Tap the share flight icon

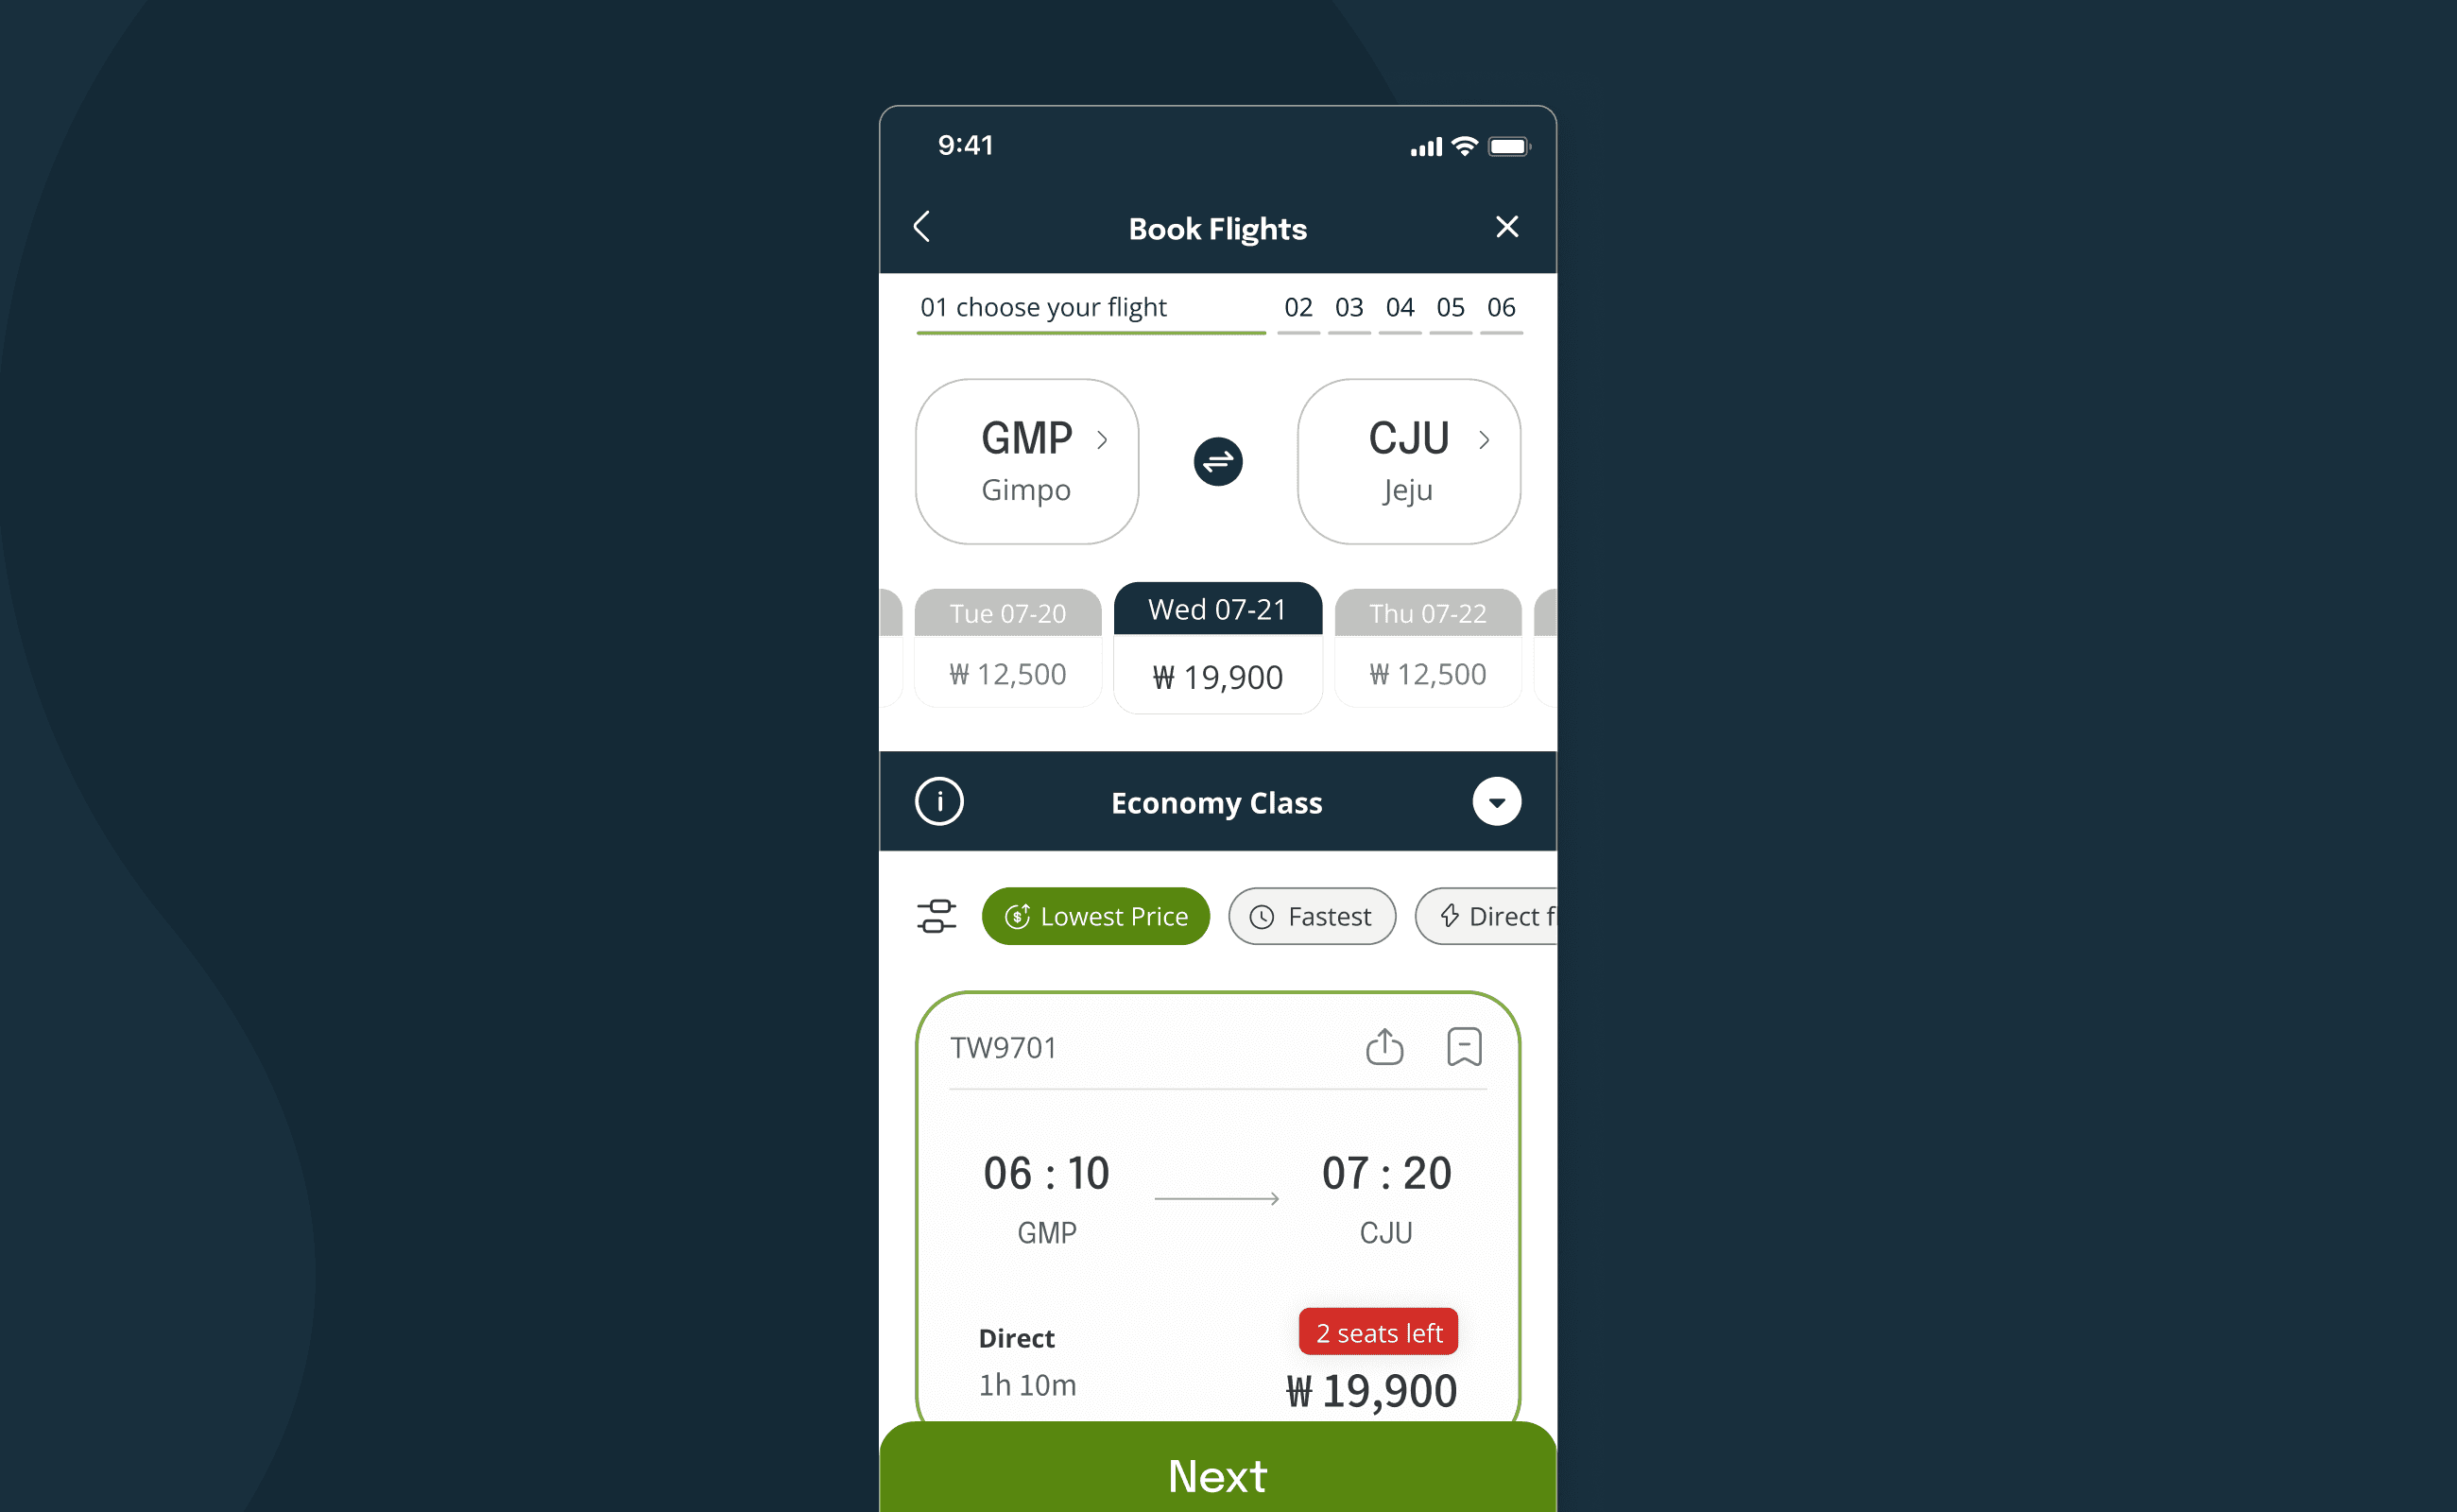click(x=1386, y=1045)
